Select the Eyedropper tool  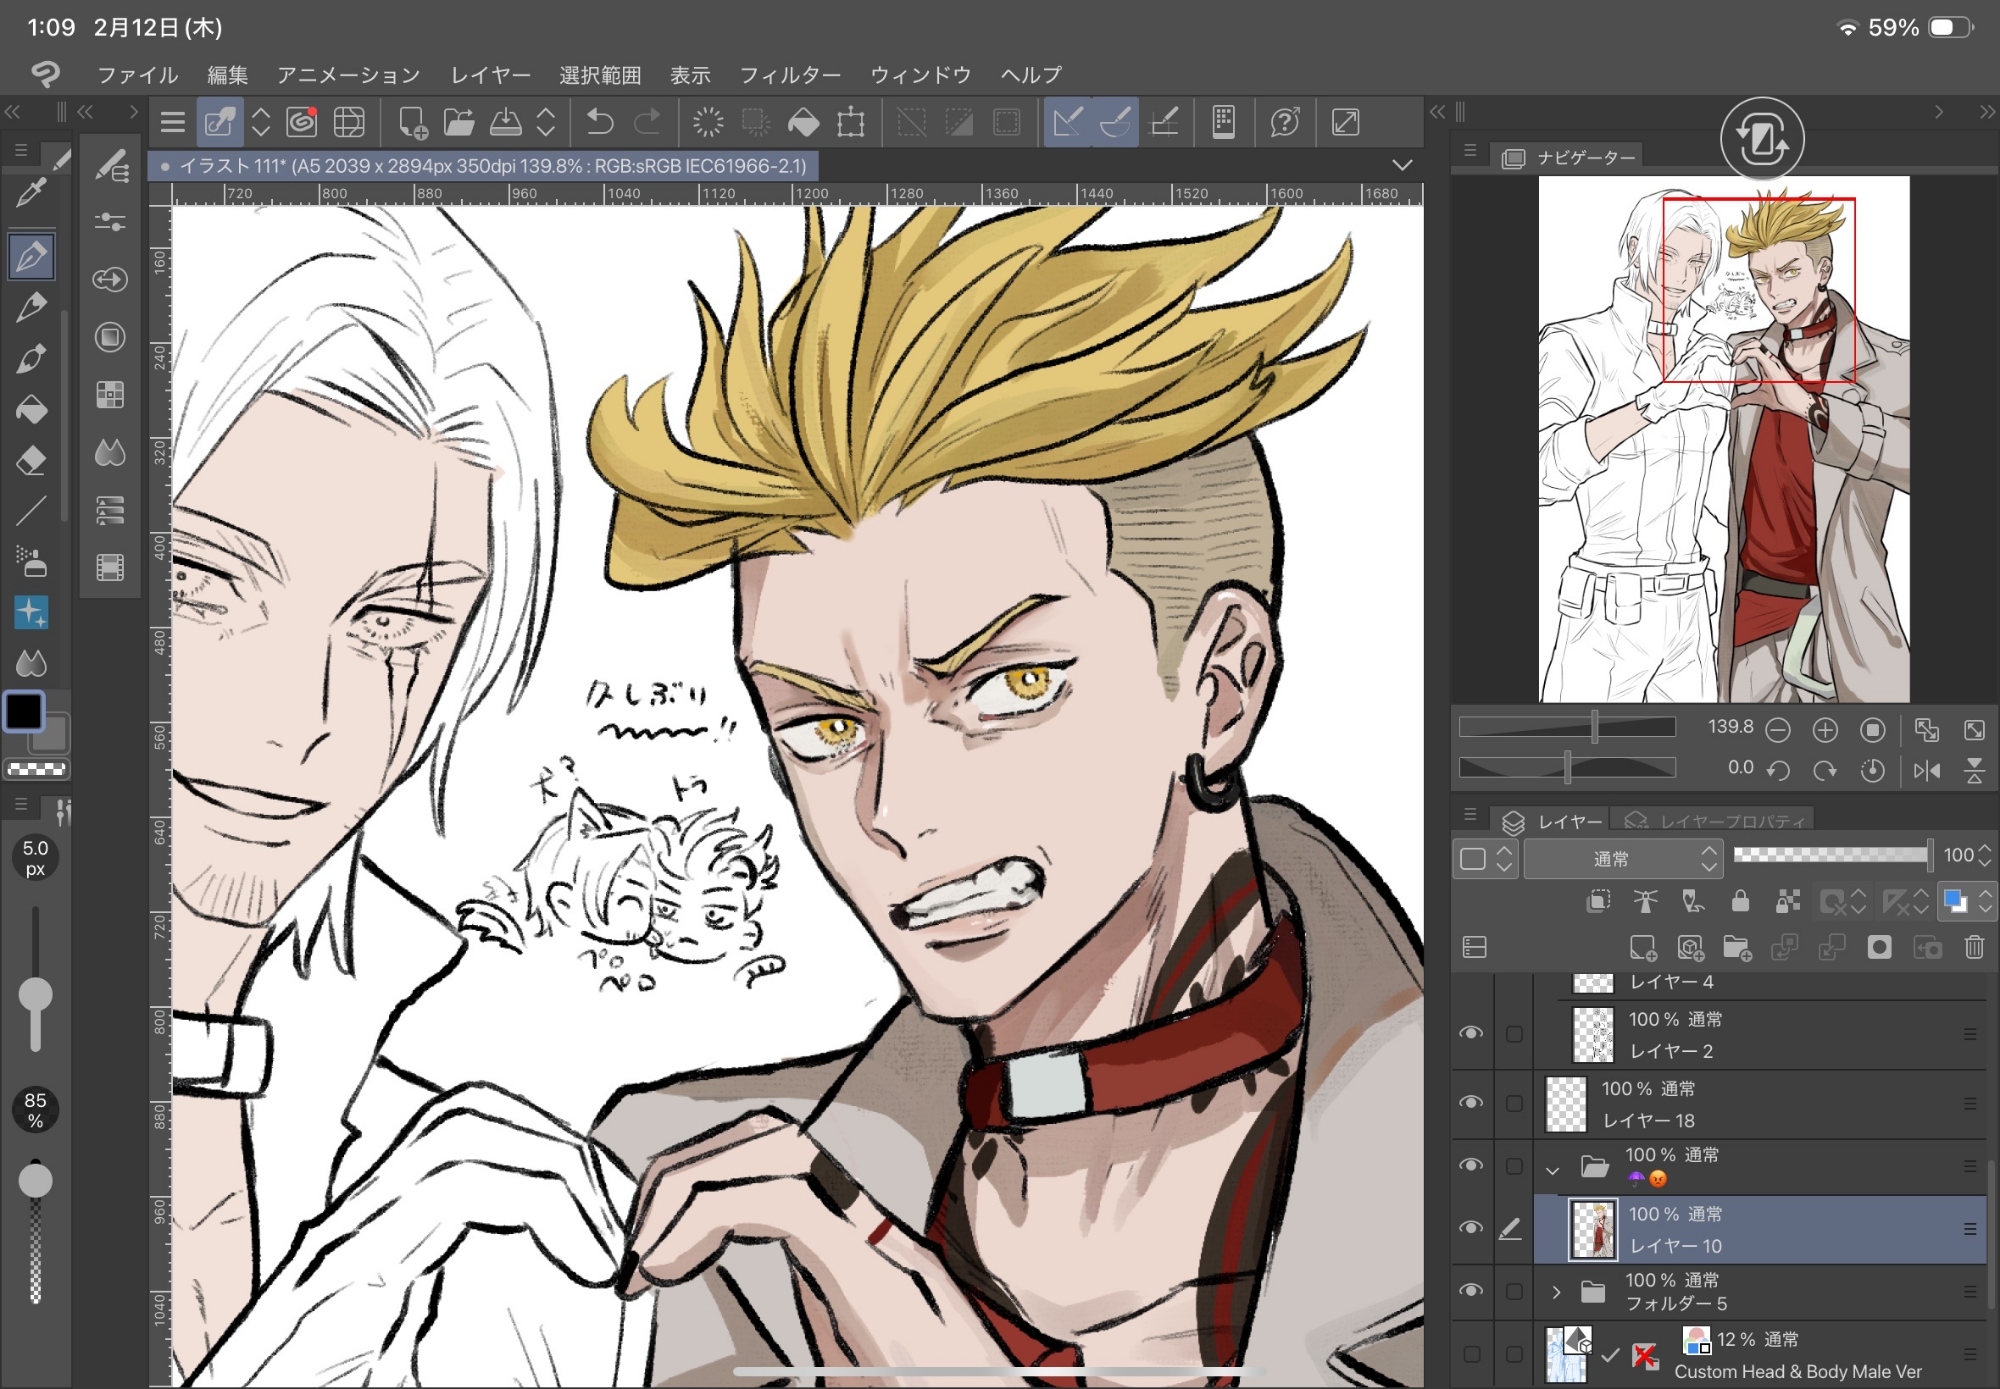click(31, 193)
